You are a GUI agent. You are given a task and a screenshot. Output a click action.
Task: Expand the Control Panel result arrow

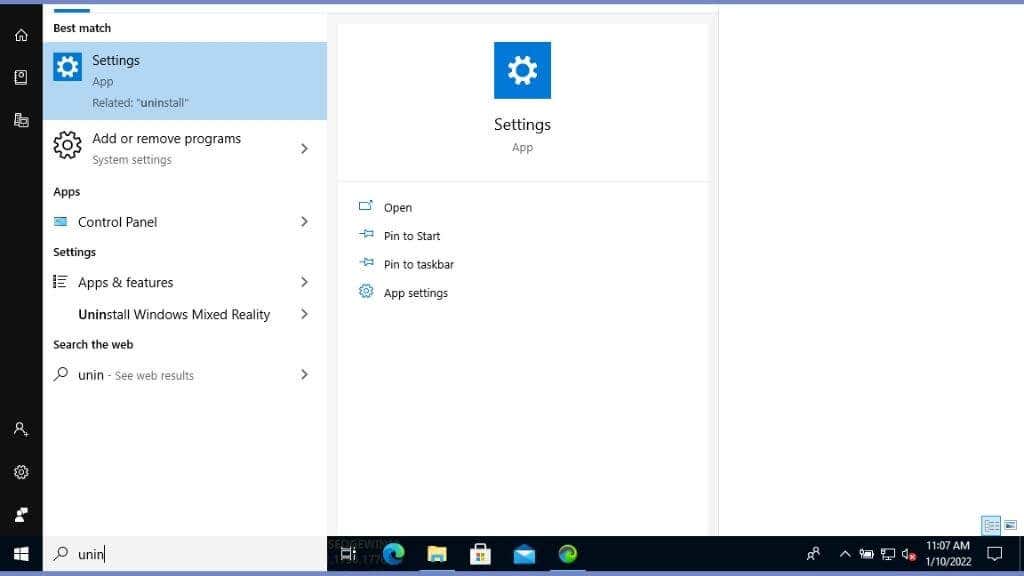(x=304, y=222)
